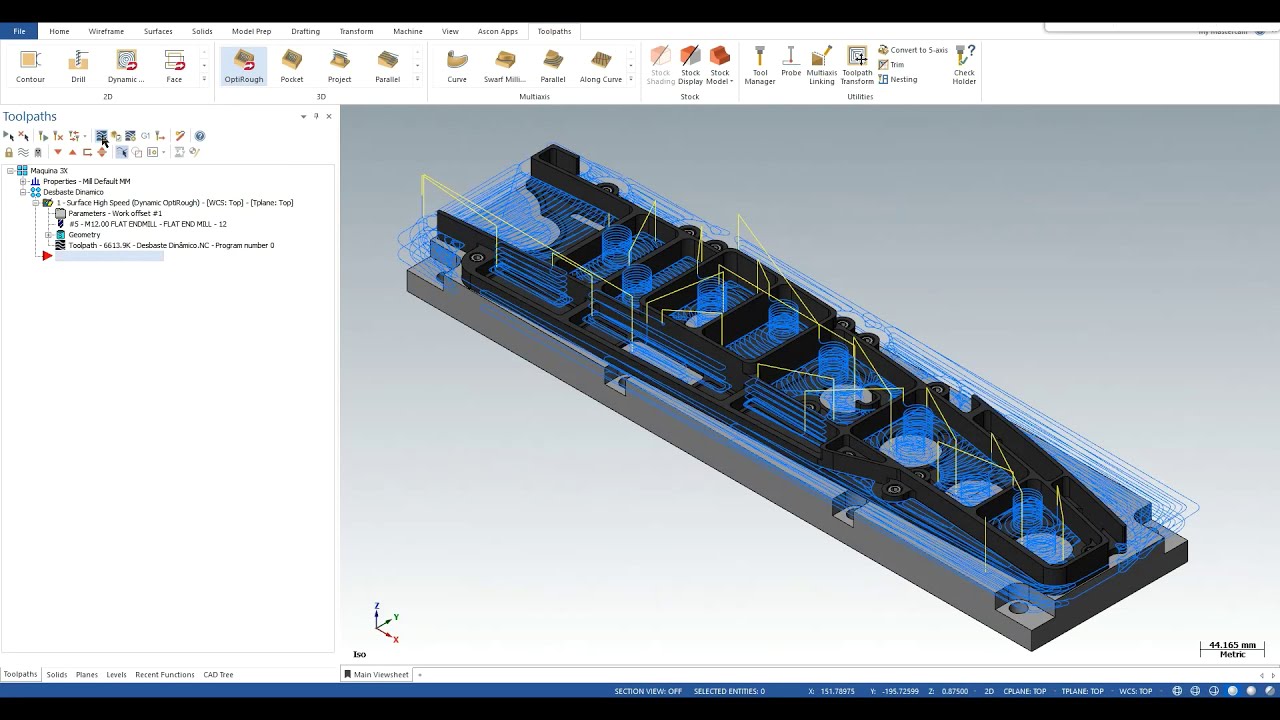1280x720 pixels.
Task: Select the Pocket 3D toolpath
Action: (292, 66)
